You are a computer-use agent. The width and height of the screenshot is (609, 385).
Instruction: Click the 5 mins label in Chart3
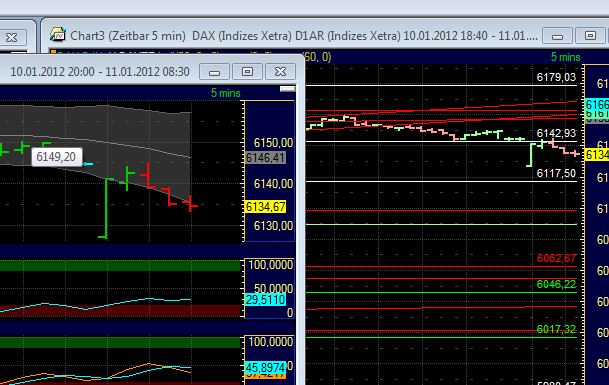566,57
